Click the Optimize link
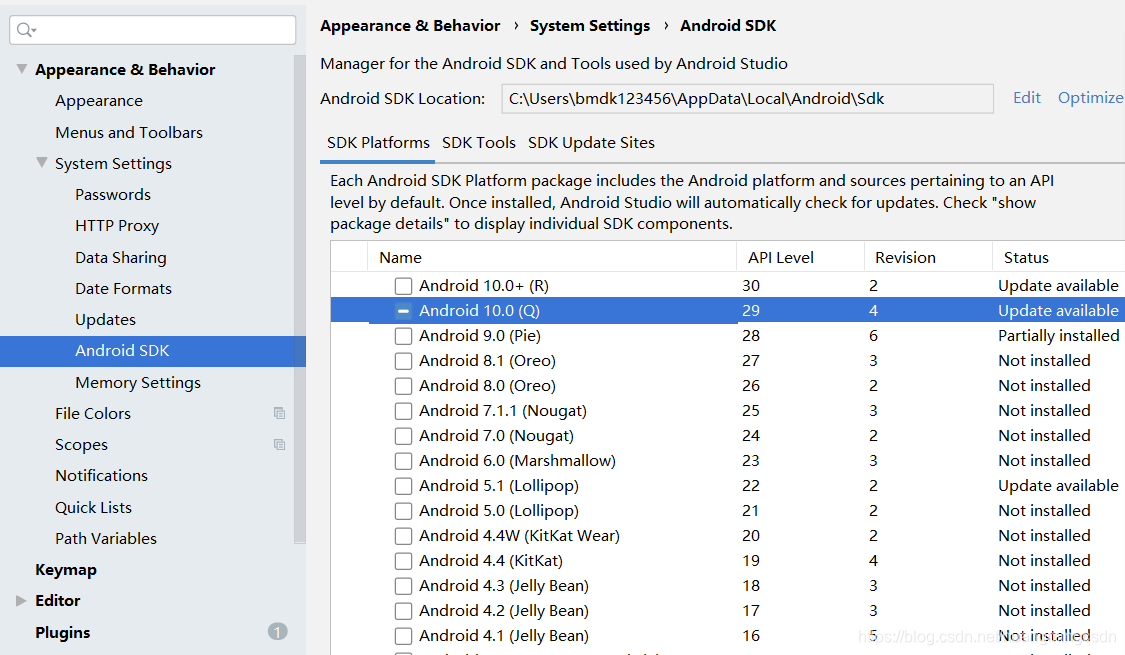This screenshot has height=655, width=1125. [x=1091, y=98]
